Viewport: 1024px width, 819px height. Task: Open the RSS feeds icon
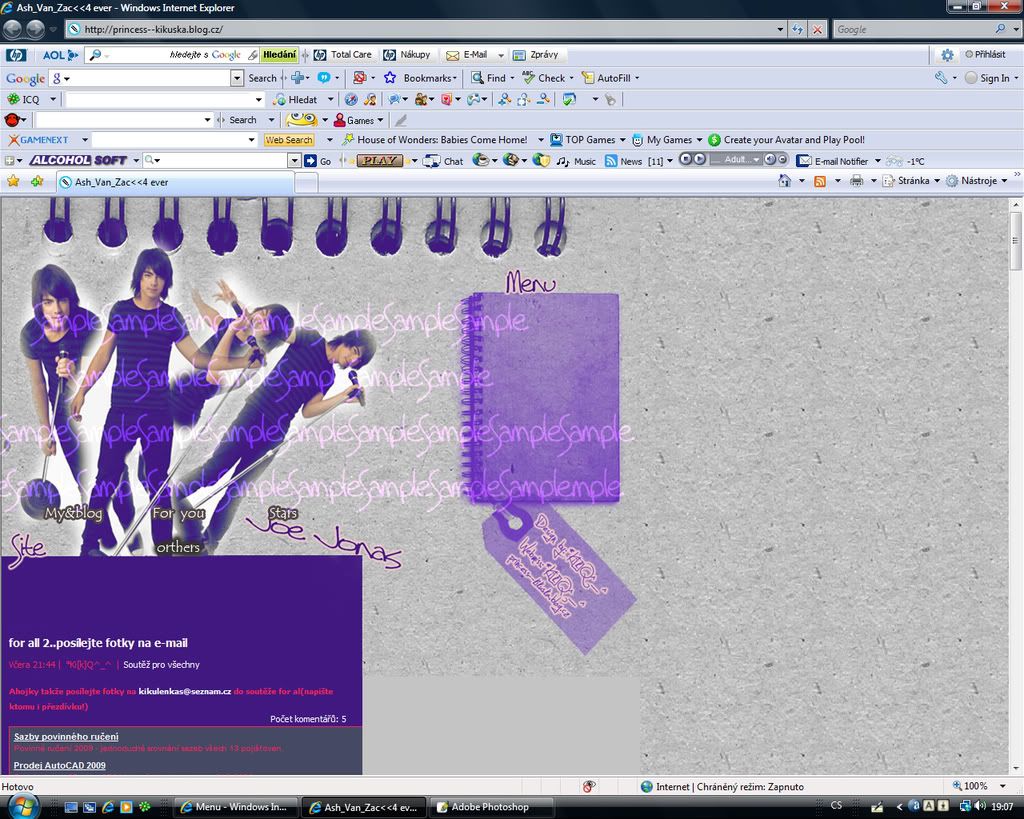coord(819,181)
